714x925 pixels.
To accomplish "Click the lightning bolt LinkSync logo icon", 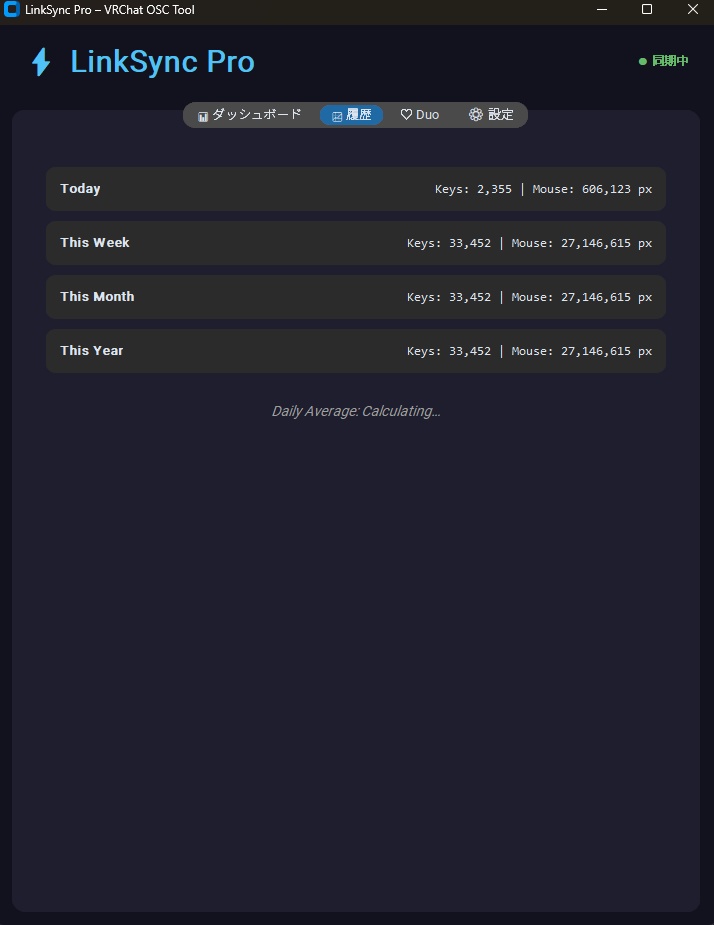I will click(40, 62).
